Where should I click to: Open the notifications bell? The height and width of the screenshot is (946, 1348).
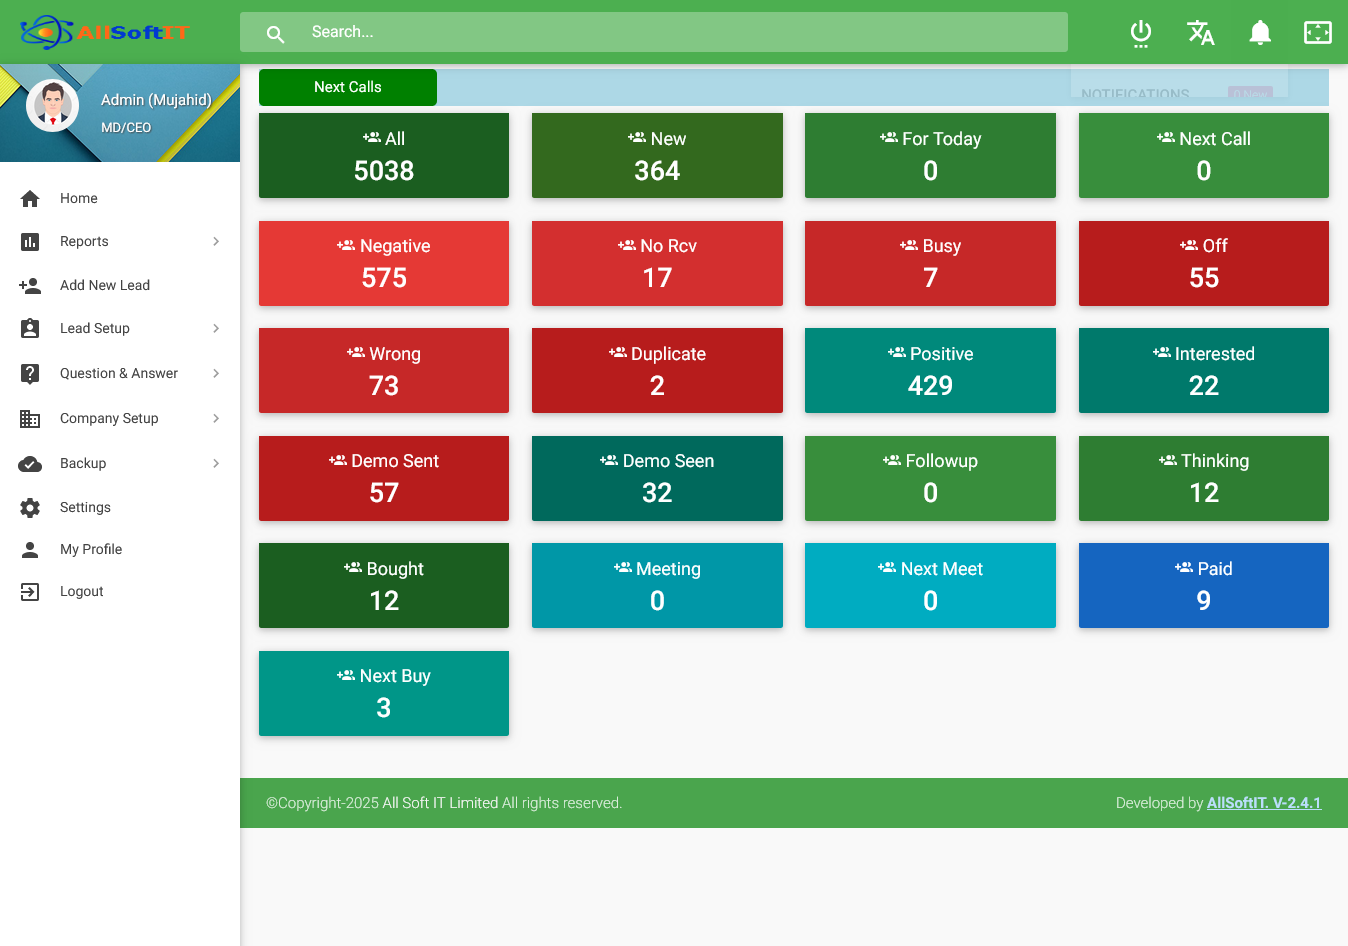pyautogui.click(x=1260, y=33)
